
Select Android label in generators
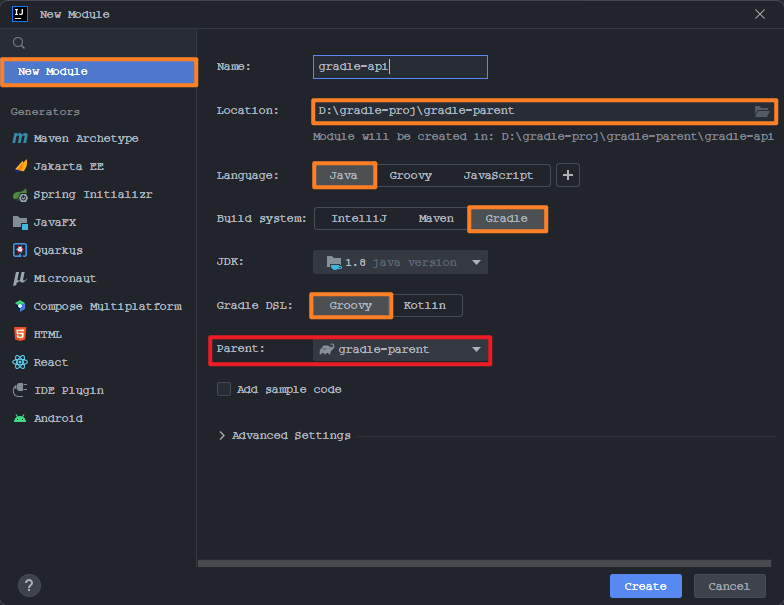coord(58,418)
